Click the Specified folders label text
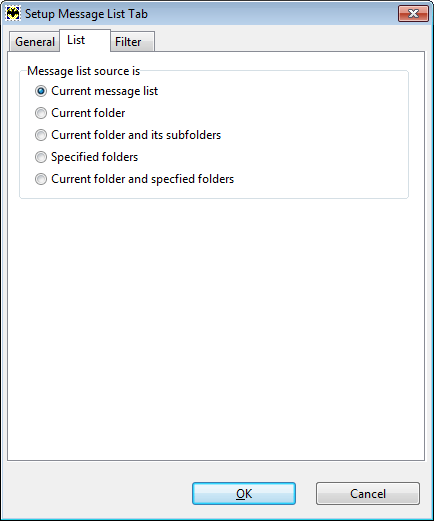The width and height of the screenshot is (434, 521). coord(94,157)
